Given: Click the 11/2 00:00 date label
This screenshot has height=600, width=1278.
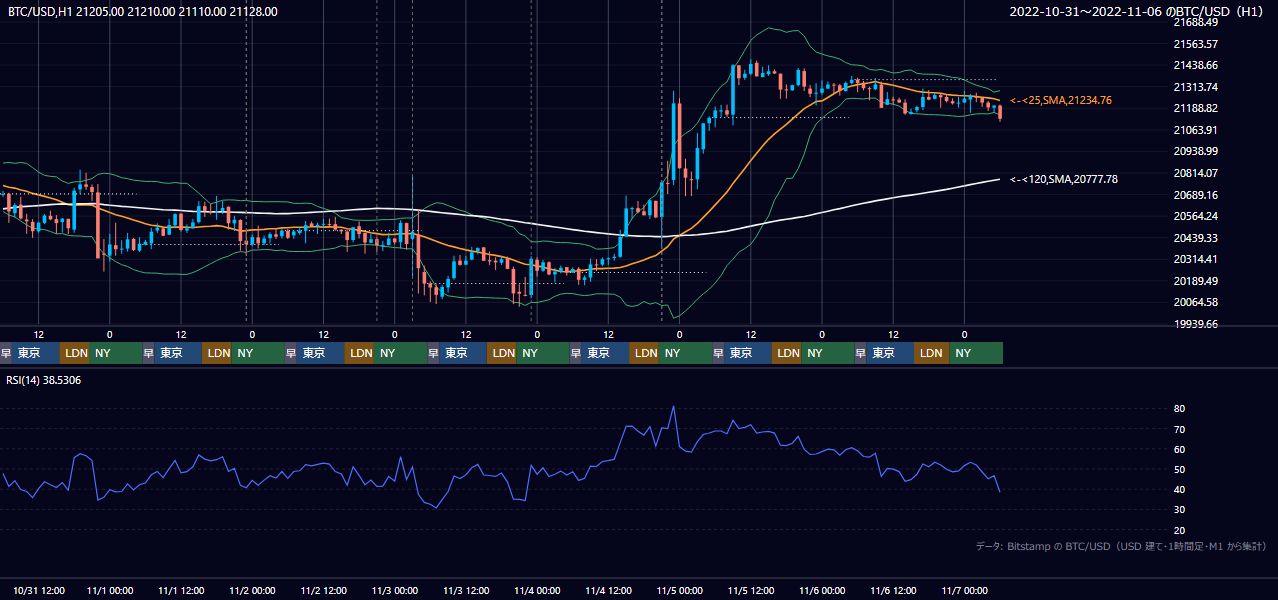Looking at the screenshot, I should (252, 590).
